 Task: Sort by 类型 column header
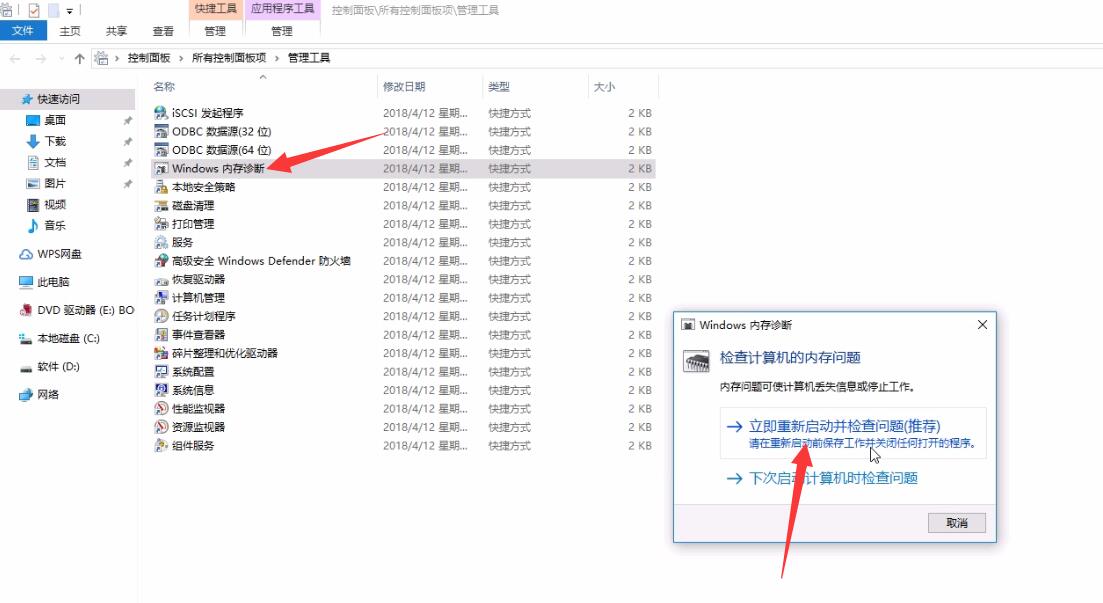[535, 87]
